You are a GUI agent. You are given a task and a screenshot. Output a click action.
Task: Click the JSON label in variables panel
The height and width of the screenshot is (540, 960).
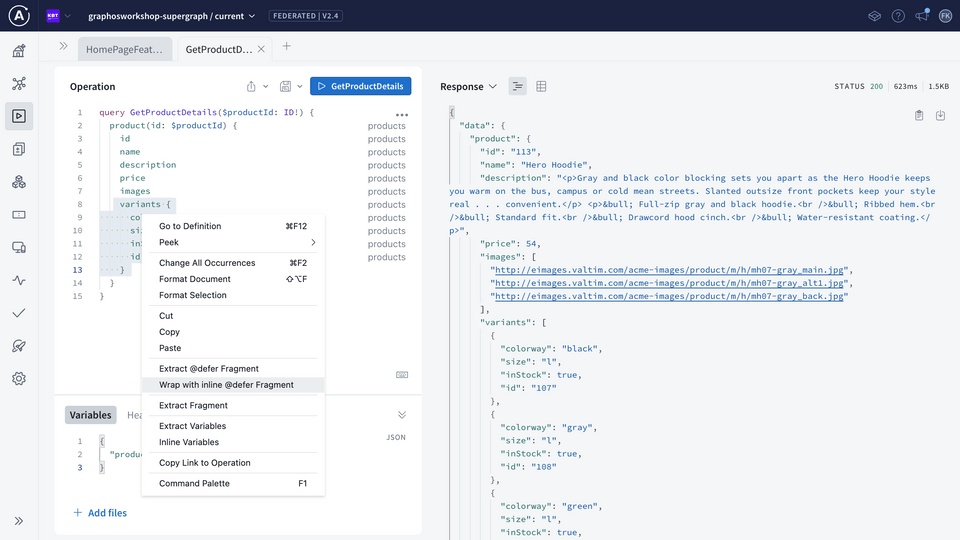396,437
